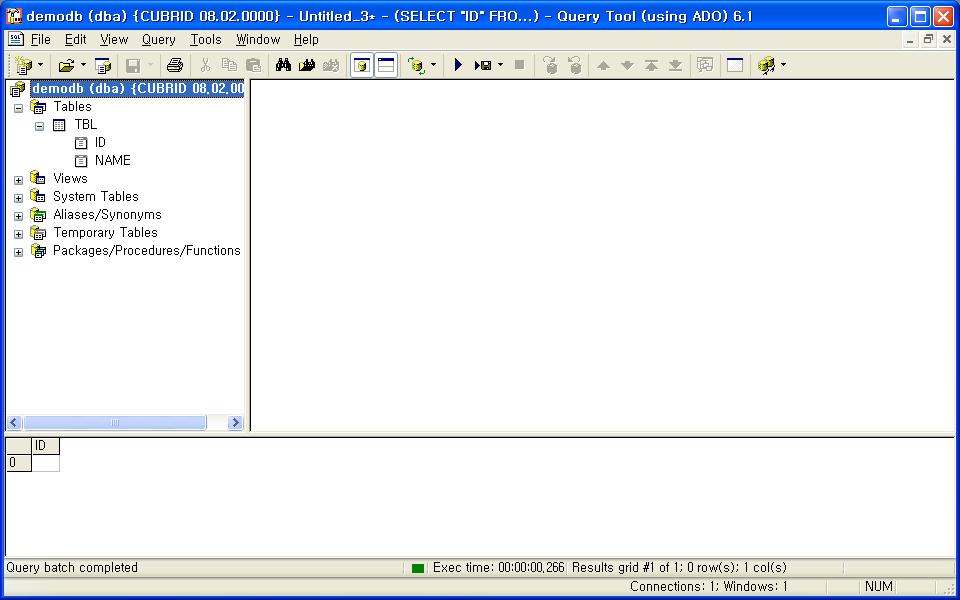Viewport: 960px width, 600px height.
Task: Run the query with the play icon
Action: click(458, 65)
